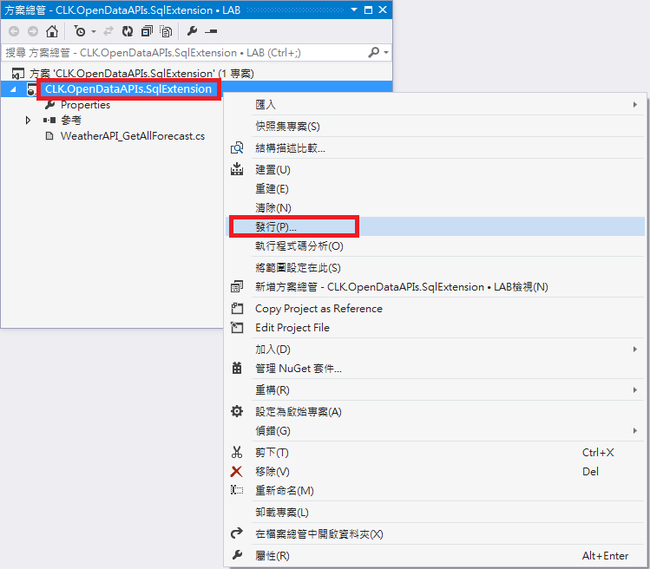Image resolution: width=650 pixels, height=569 pixels.
Task: Choose 快照集專案(S) menu item
Action: (435, 126)
